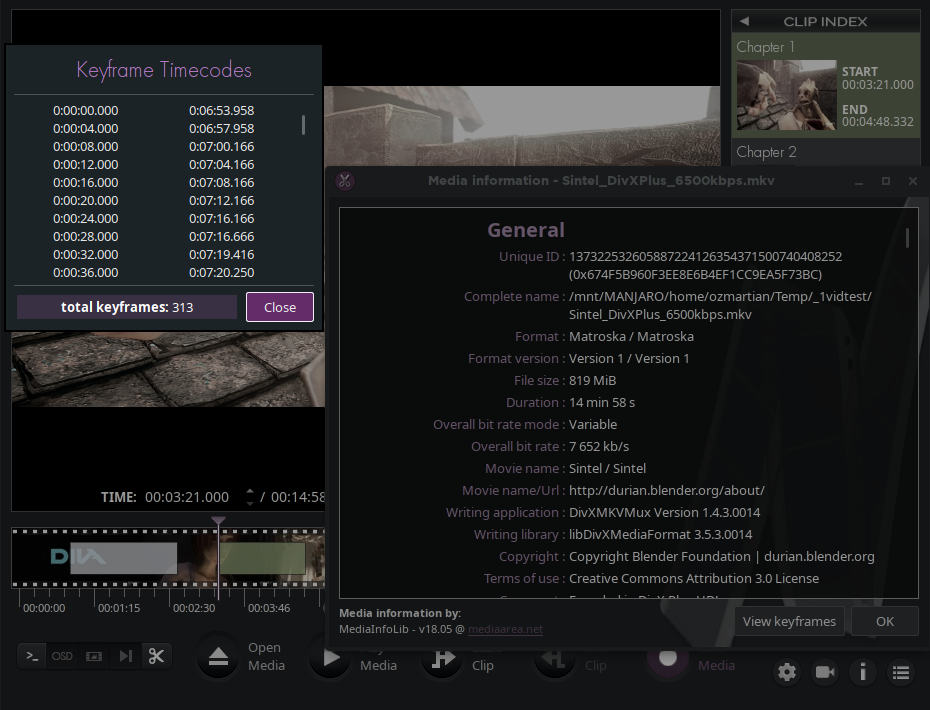The image size is (930, 710).
Task: Open Media using the eject icon
Action: 218,657
